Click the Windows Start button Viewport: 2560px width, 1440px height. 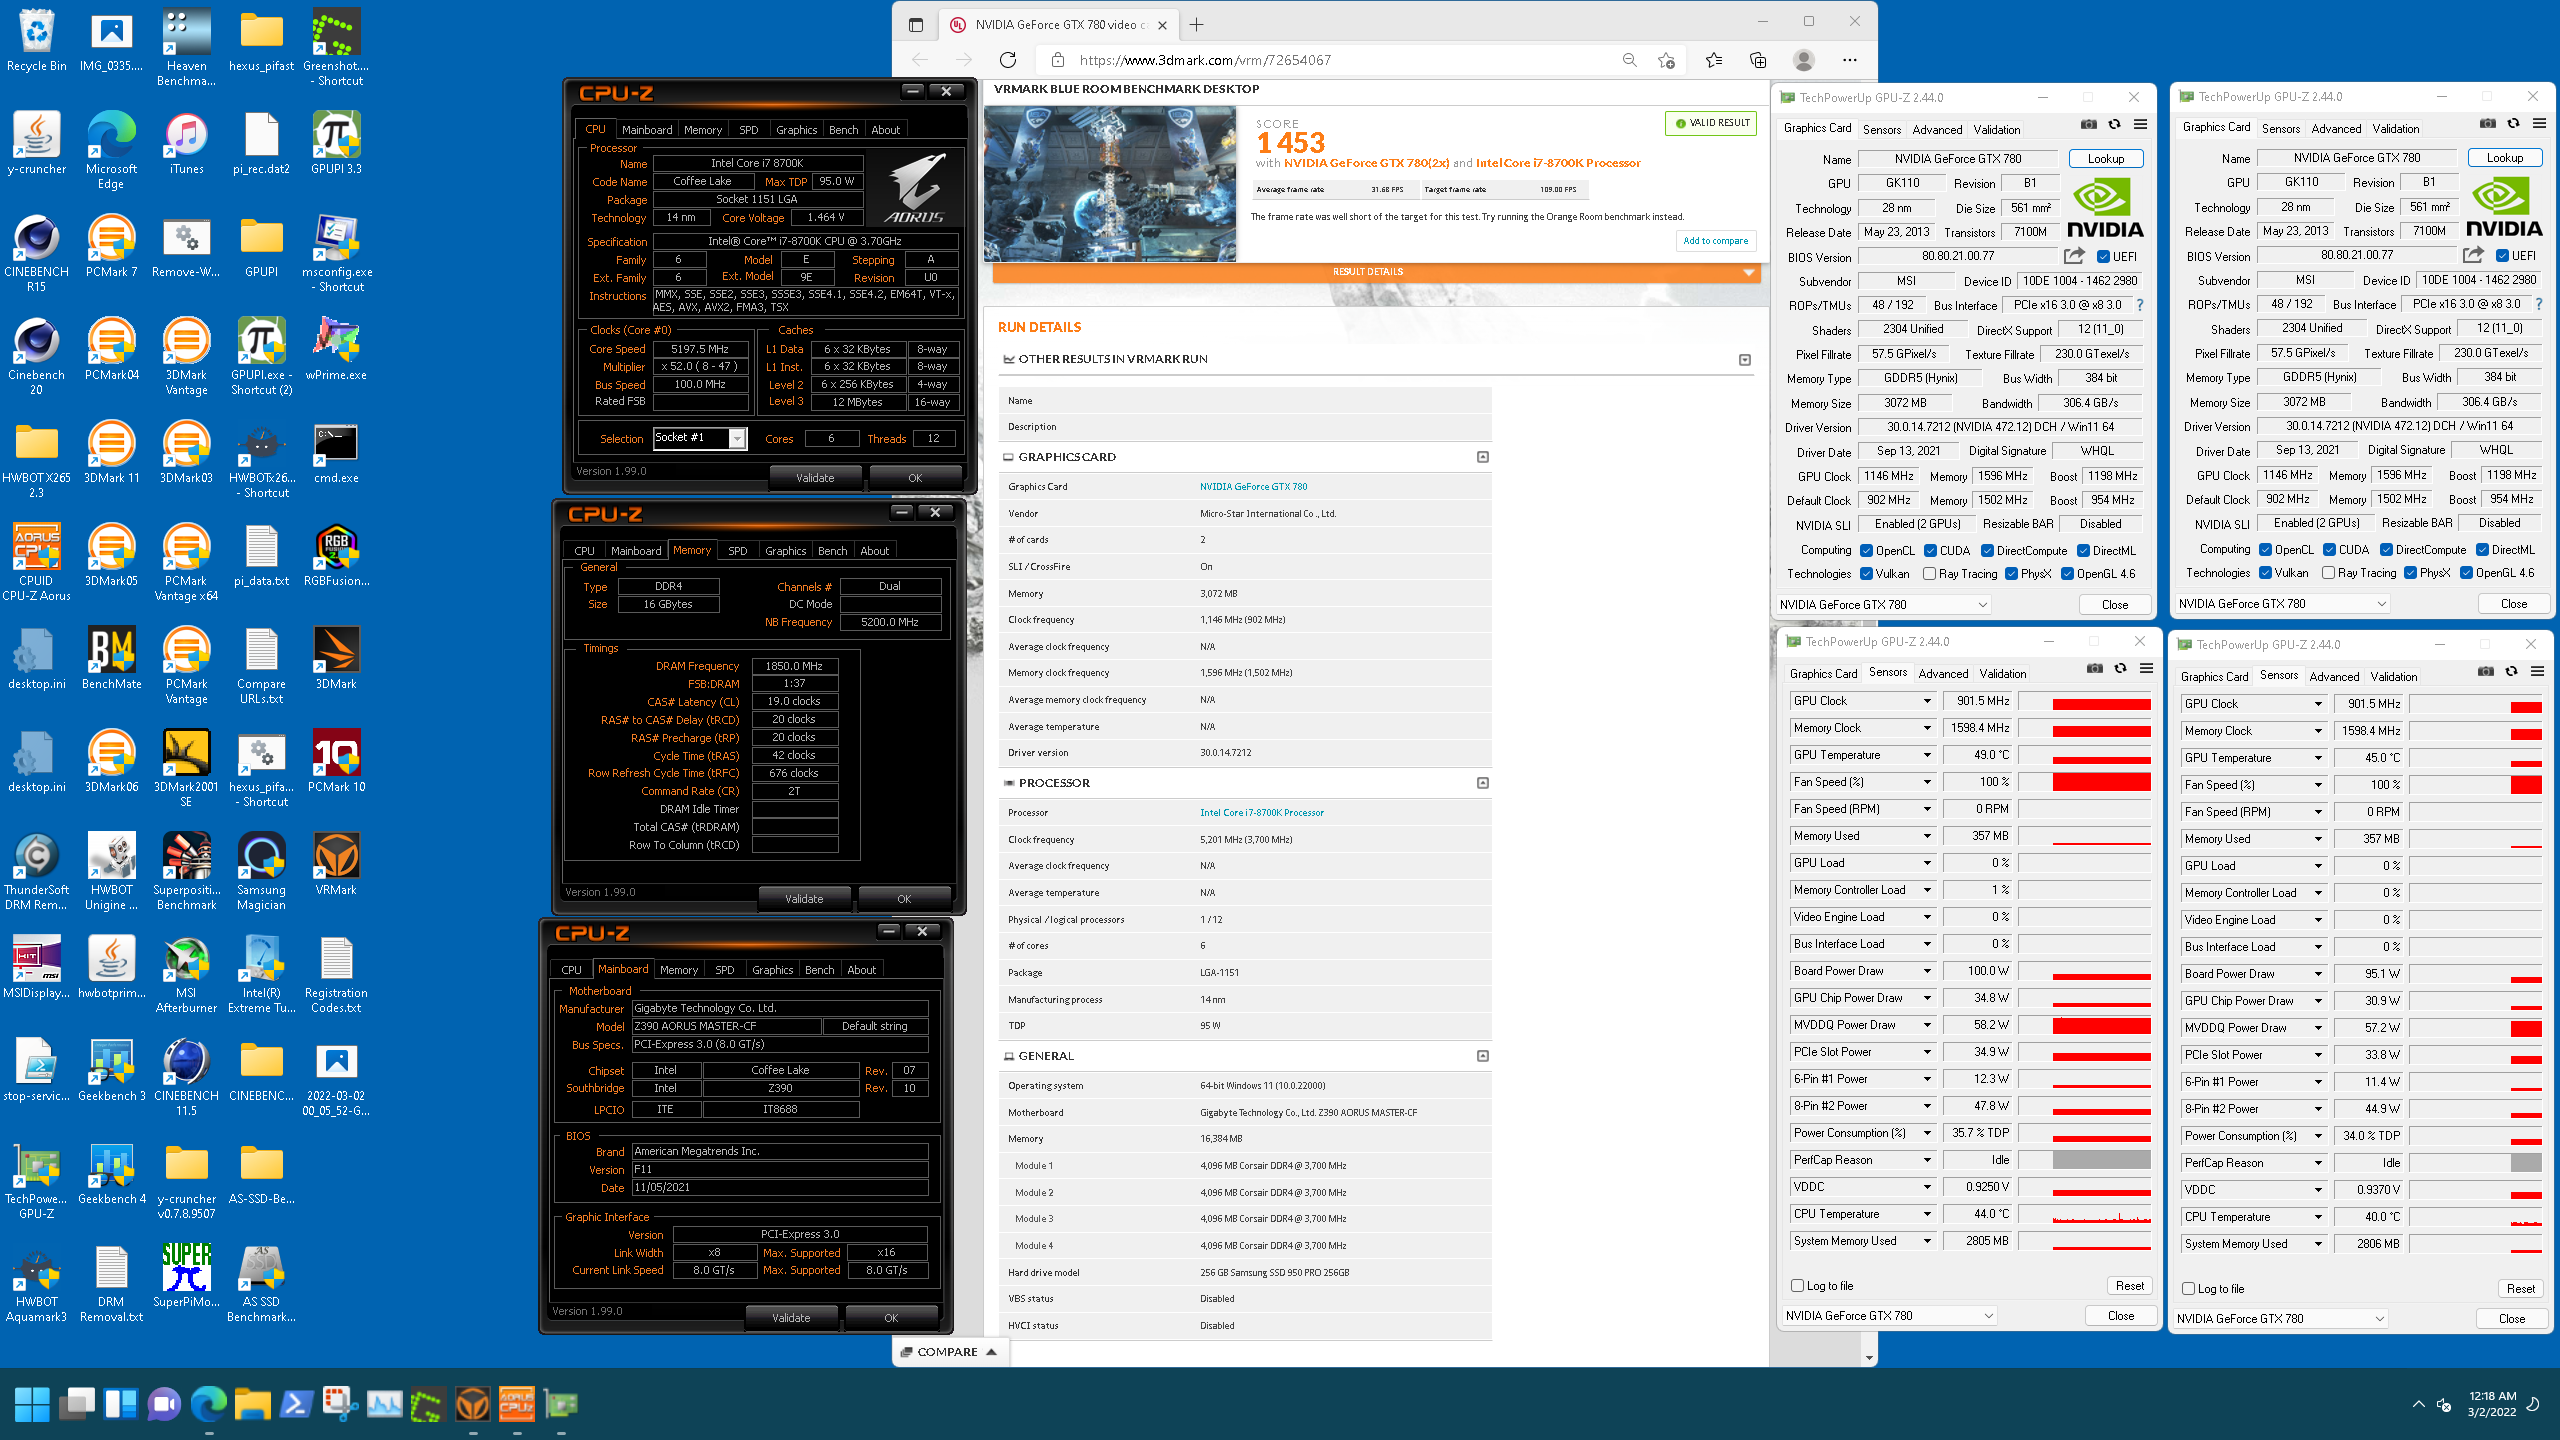point(32,1404)
